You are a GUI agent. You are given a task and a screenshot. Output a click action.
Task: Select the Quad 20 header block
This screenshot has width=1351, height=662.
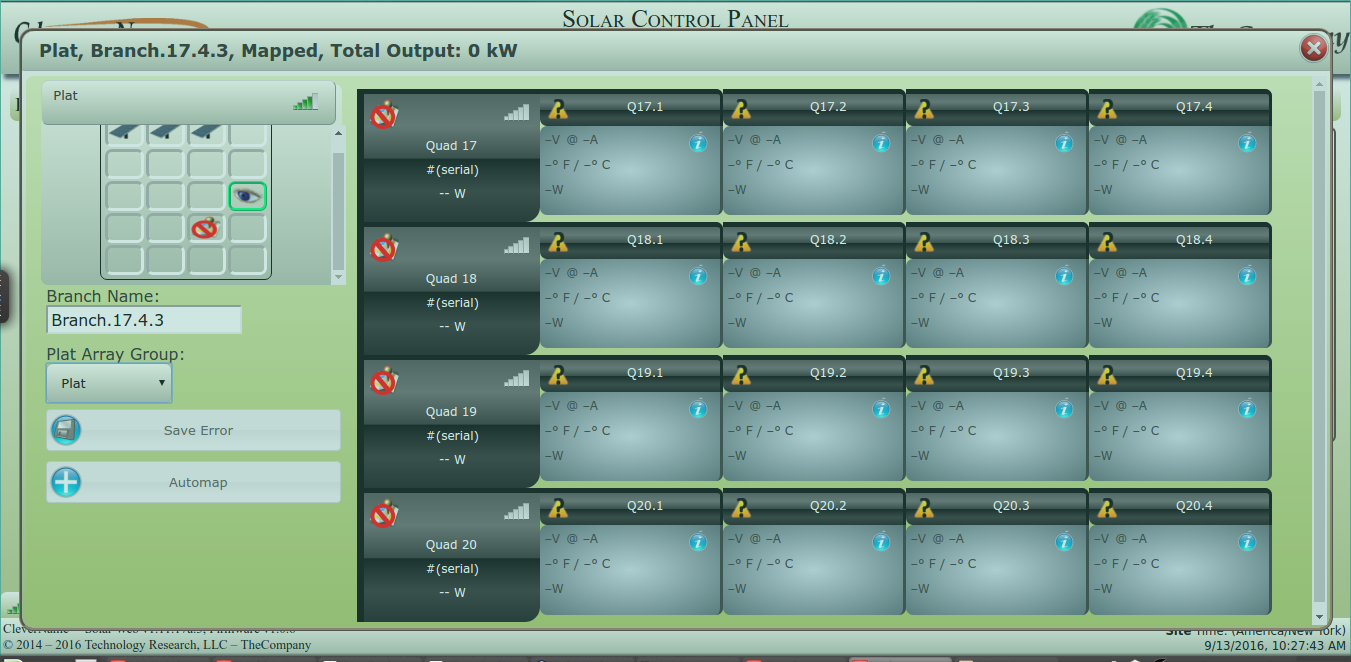(x=451, y=555)
